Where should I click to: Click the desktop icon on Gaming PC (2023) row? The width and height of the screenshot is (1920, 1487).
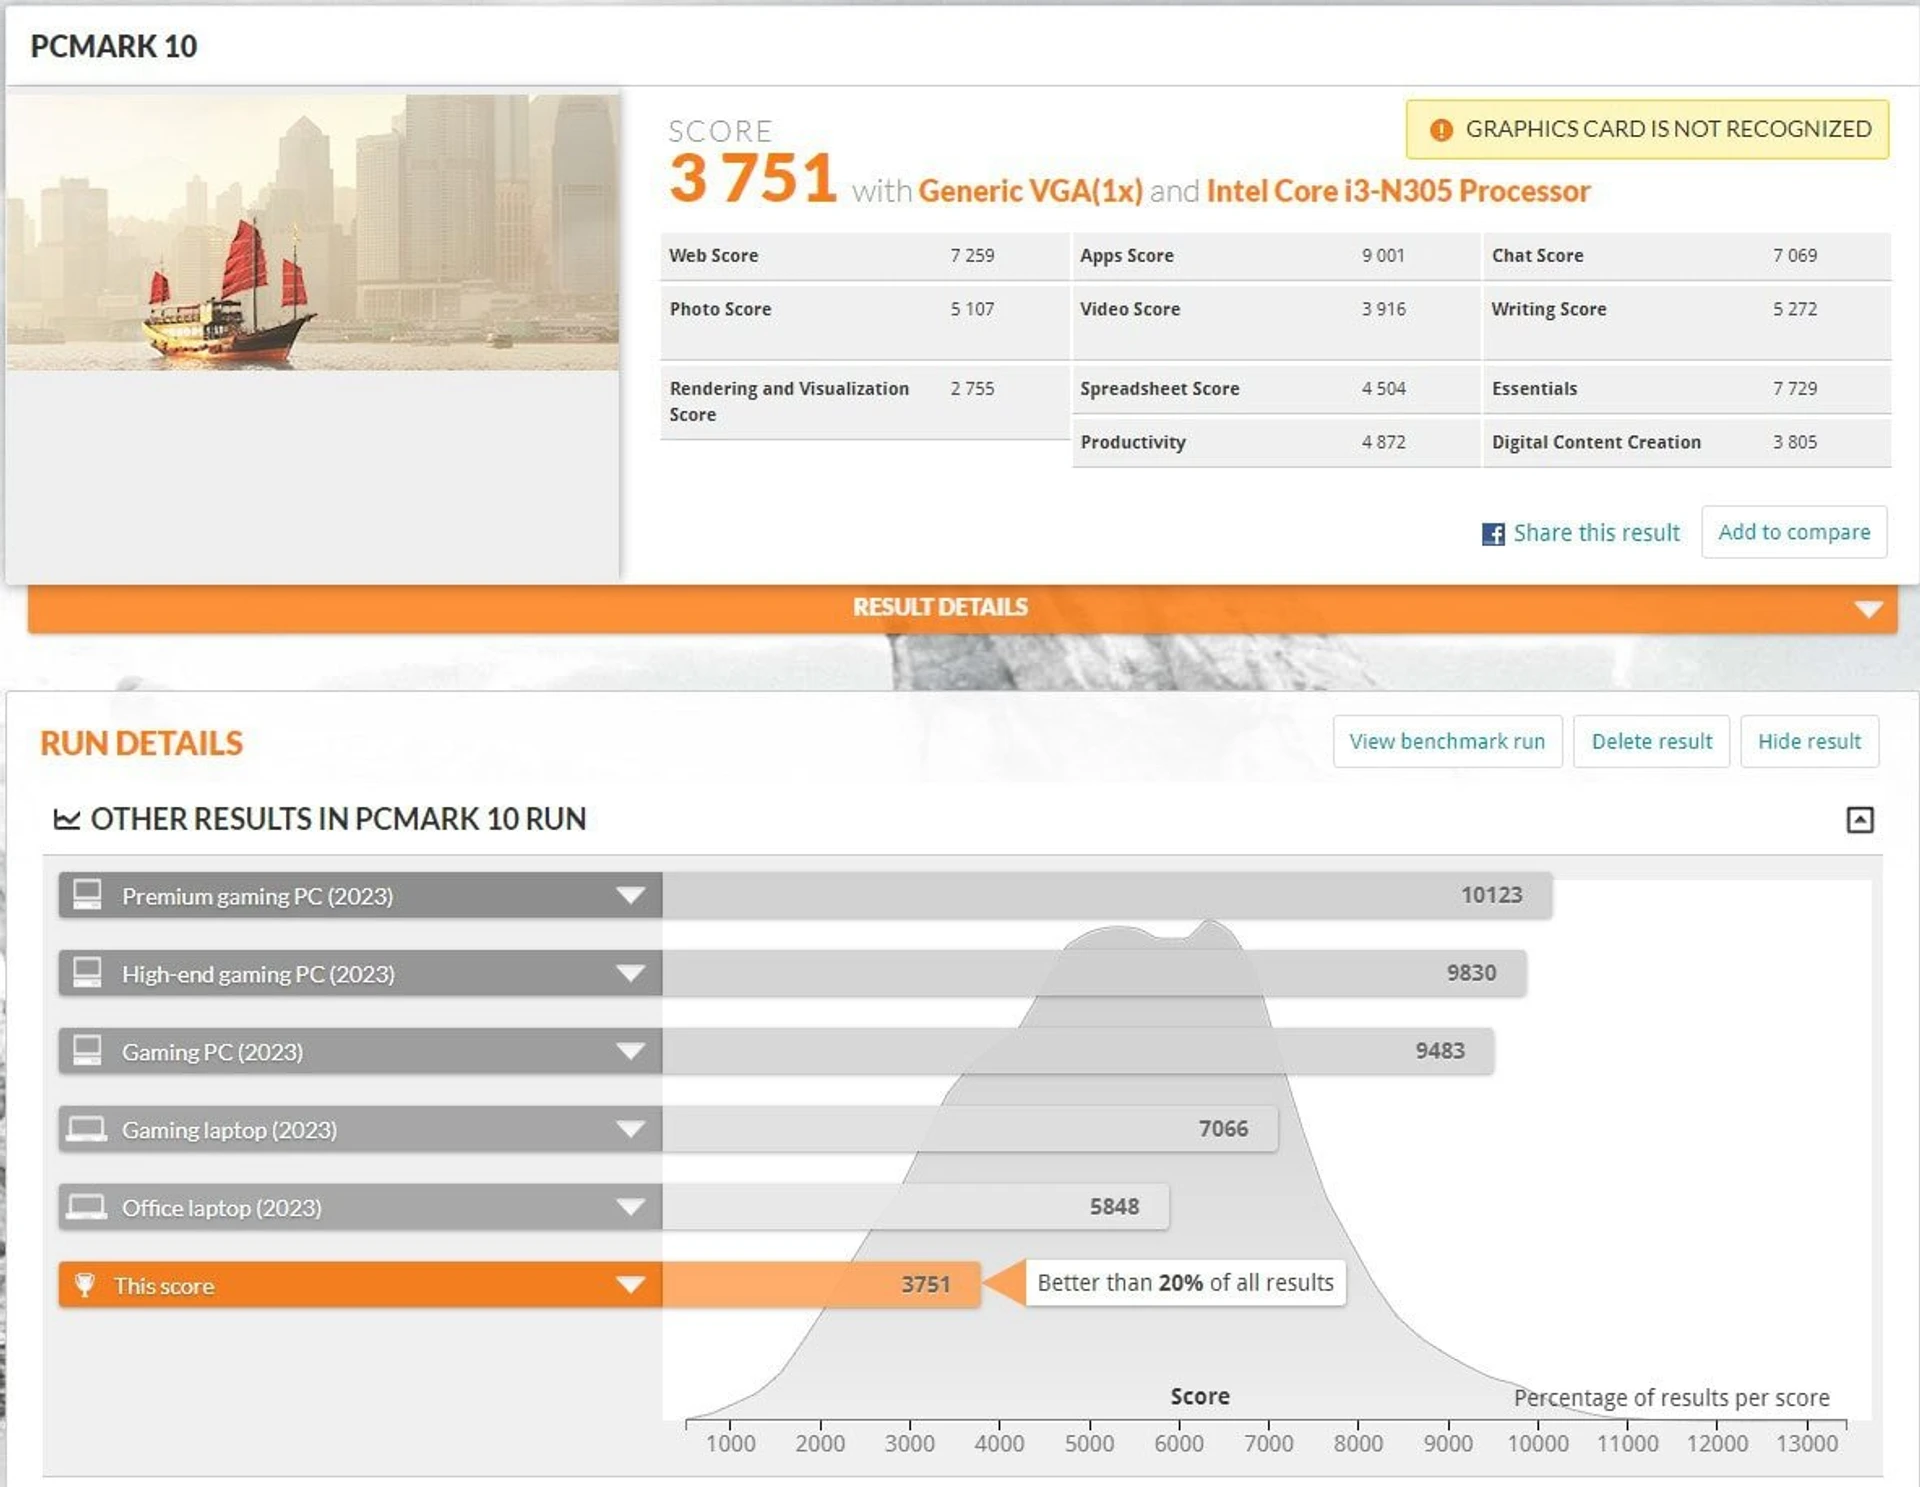click(87, 1050)
